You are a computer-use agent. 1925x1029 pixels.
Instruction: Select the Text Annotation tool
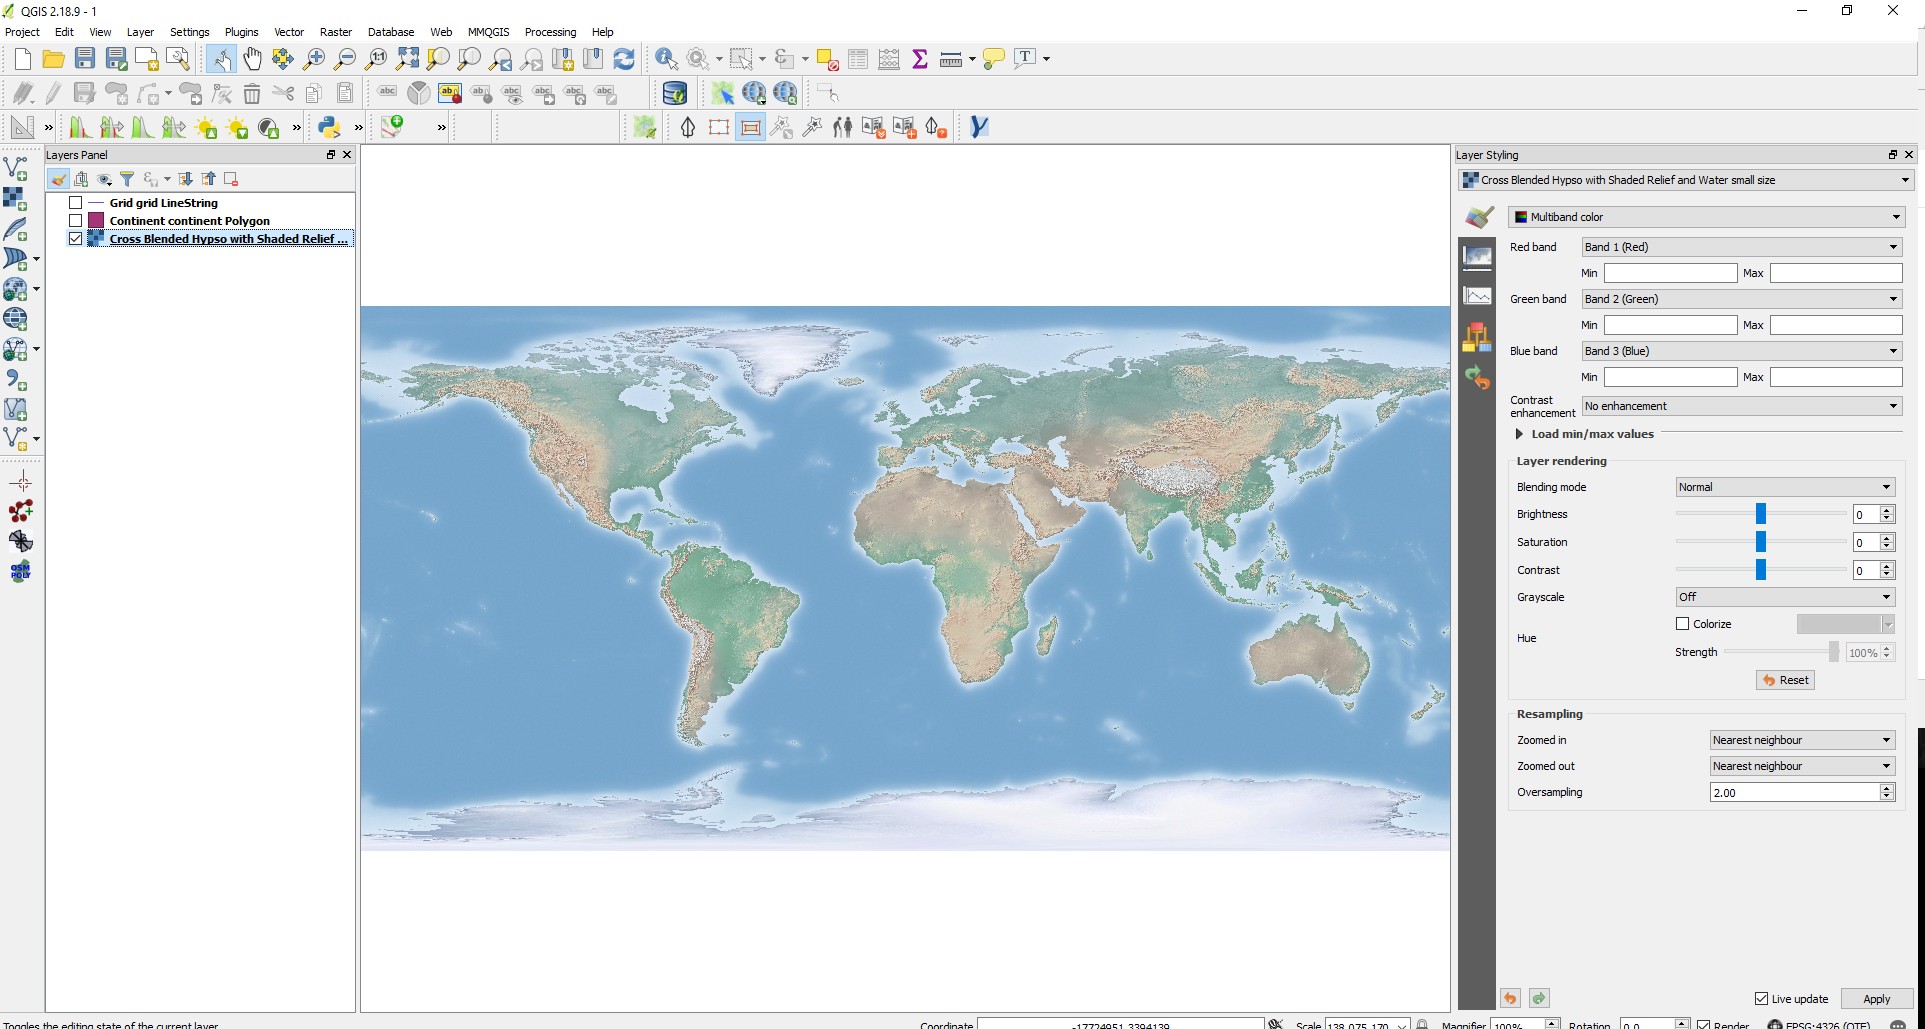point(1025,59)
